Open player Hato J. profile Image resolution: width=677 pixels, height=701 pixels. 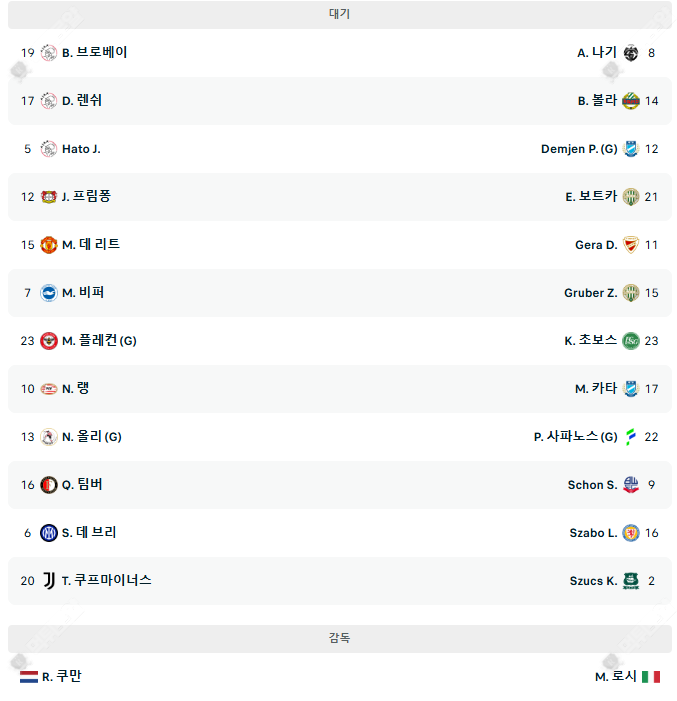pyautogui.click(x=81, y=149)
